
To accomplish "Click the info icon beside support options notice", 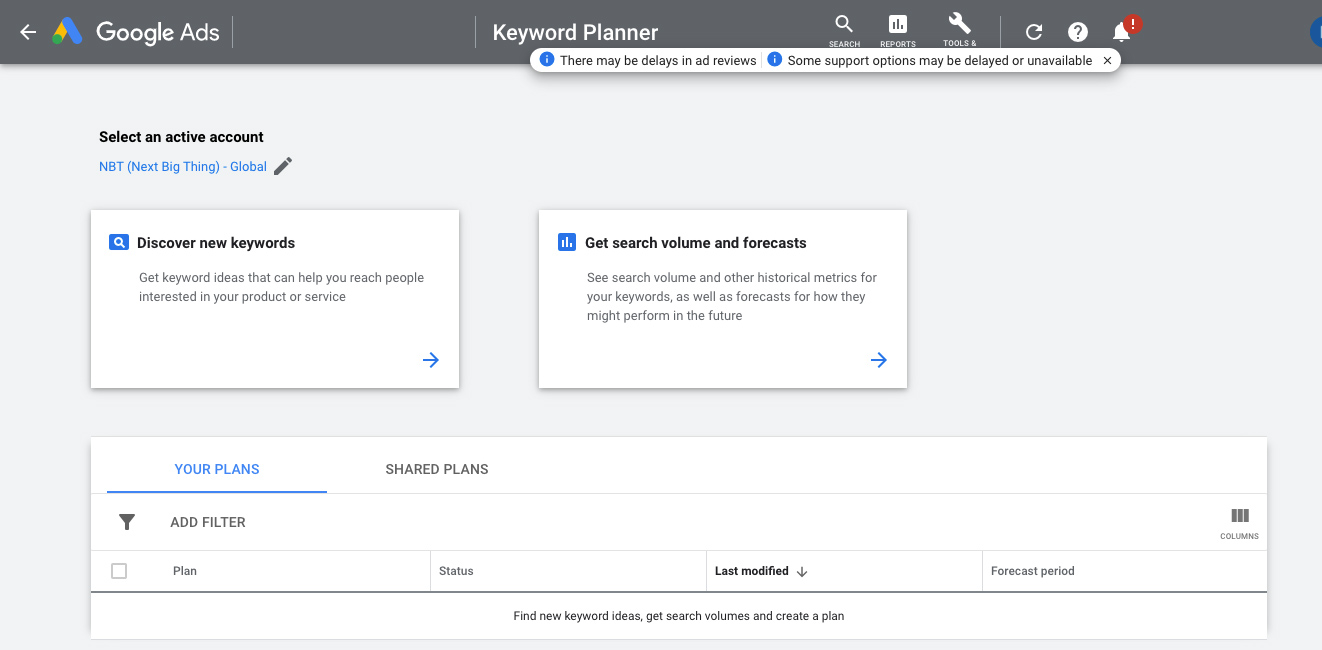I will (x=774, y=60).
